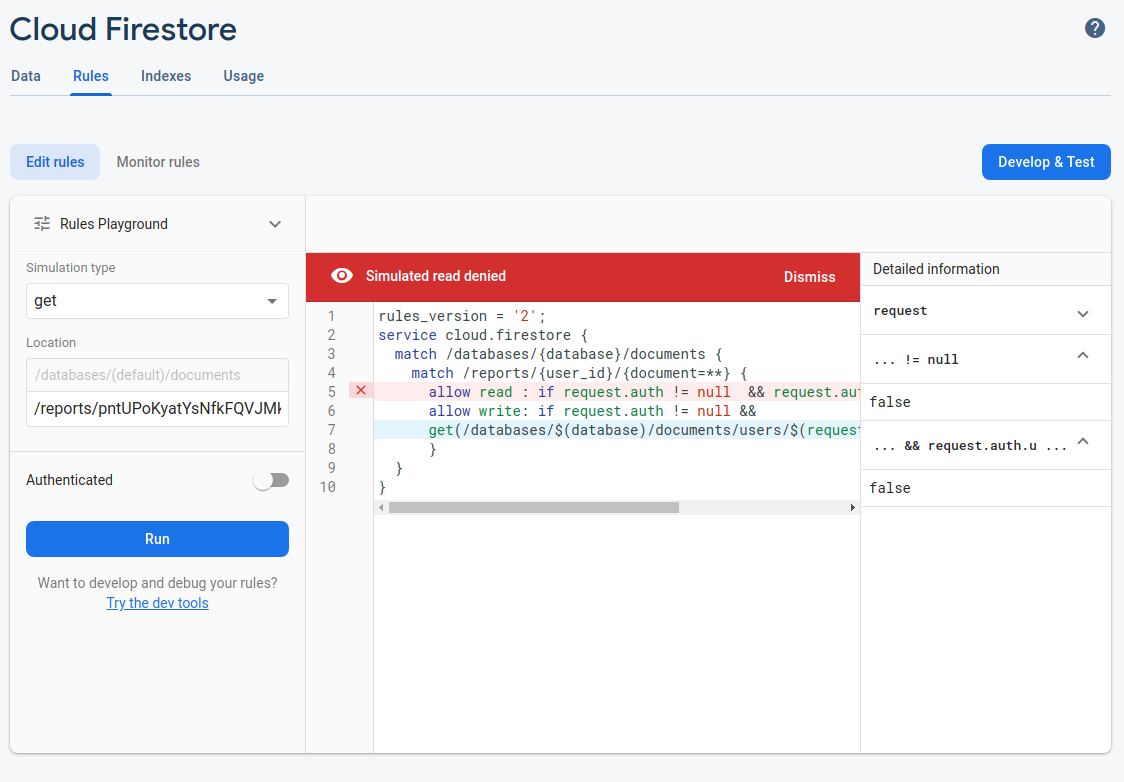
Task: Click the Develop & Test button
Action: pyautogui.click(x=1046, y=161)
